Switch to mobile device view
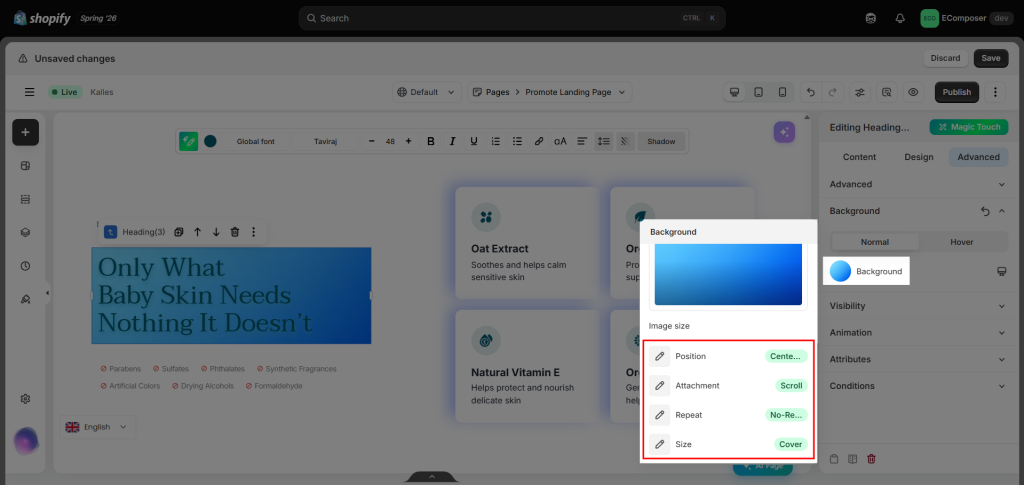Viewport: 1024px width, 485px height. pos(782,92)
